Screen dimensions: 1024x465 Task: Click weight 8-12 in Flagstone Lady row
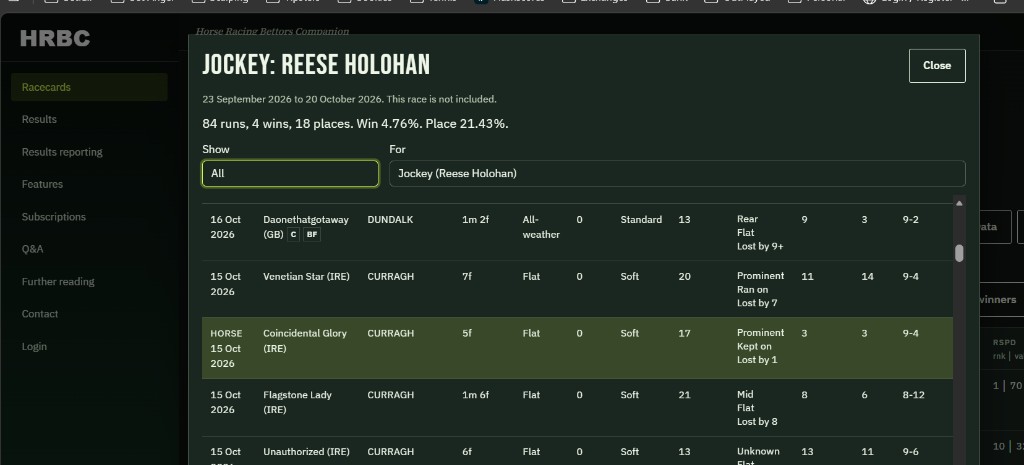pos(913,394)
